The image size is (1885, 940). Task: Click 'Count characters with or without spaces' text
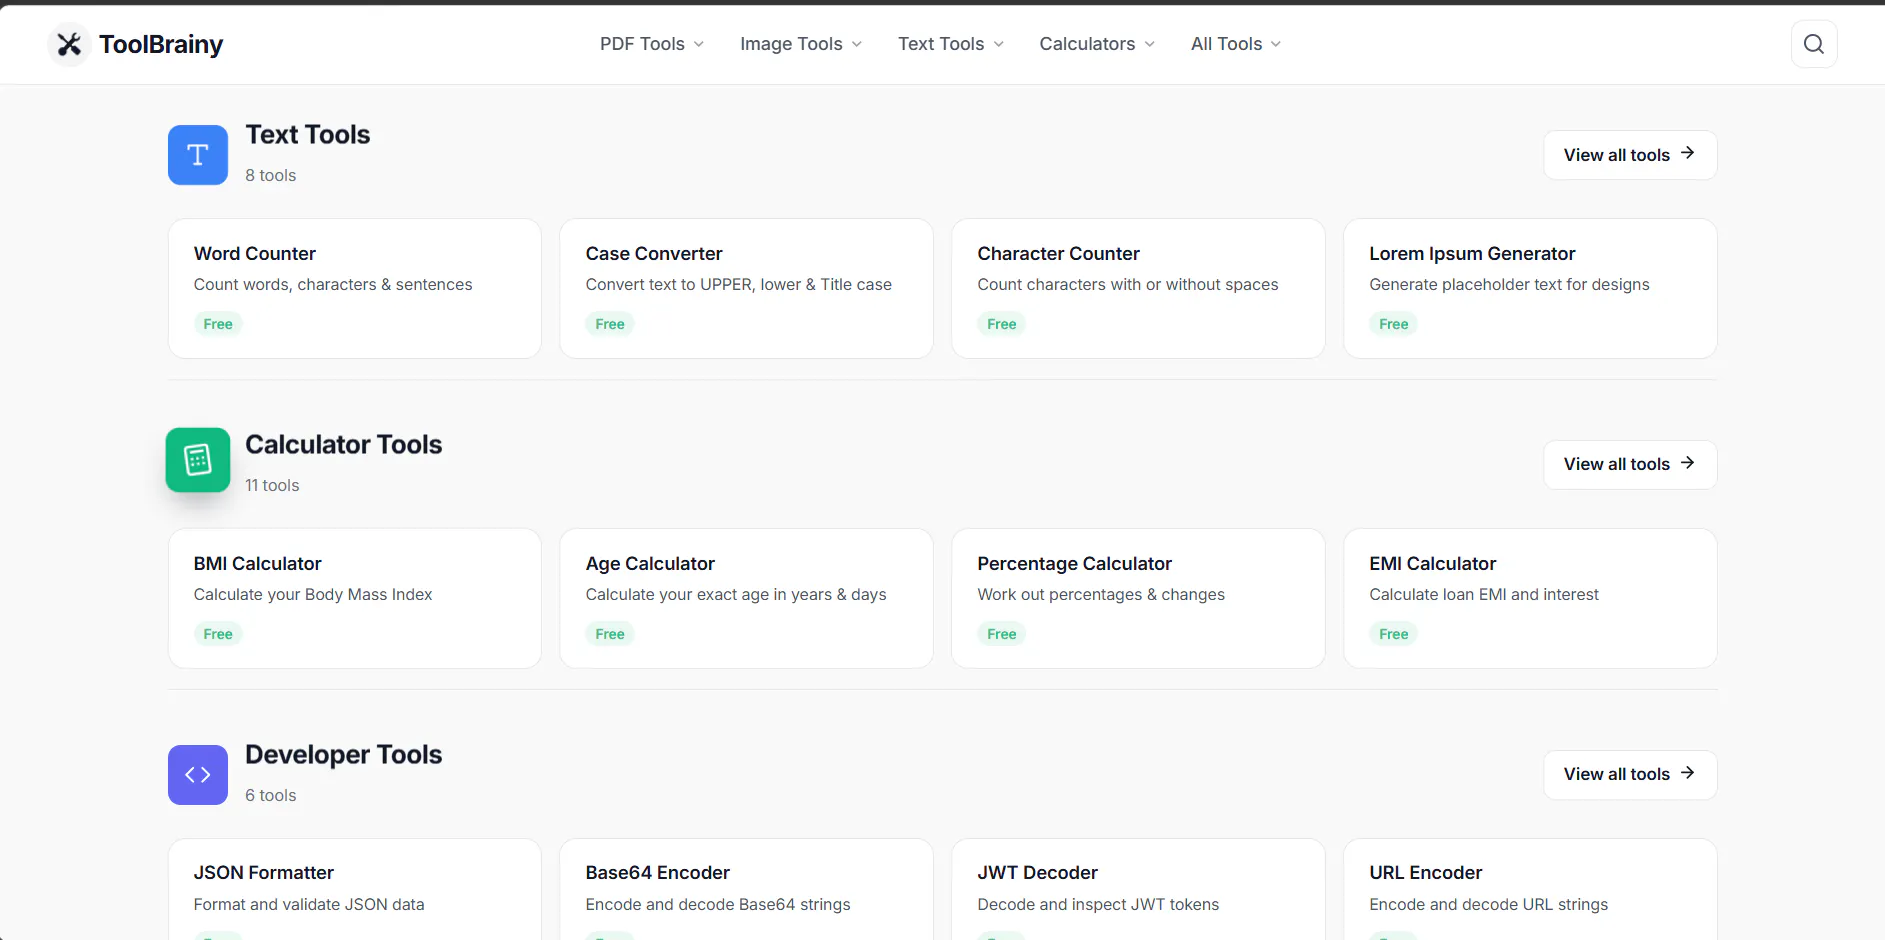pyautogui.click(x=1128, y=285)
